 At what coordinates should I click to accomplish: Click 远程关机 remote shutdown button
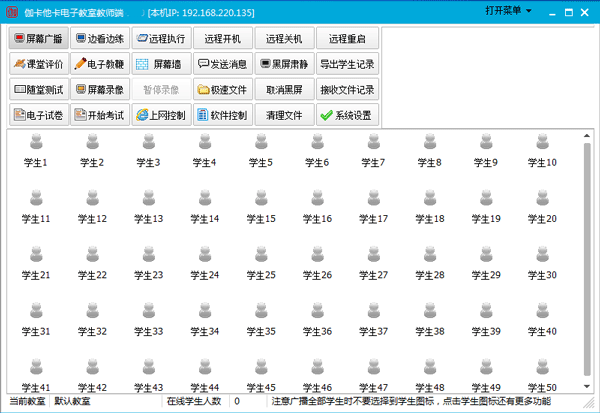pos(284,38)
